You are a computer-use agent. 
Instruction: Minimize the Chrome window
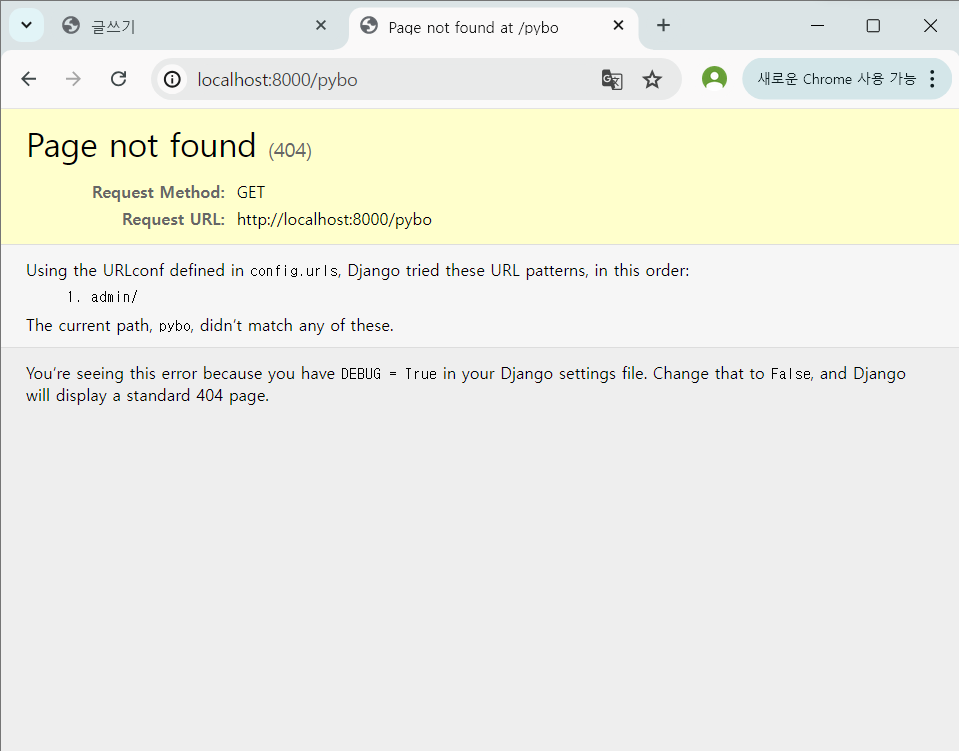click(x=817, y=26)
